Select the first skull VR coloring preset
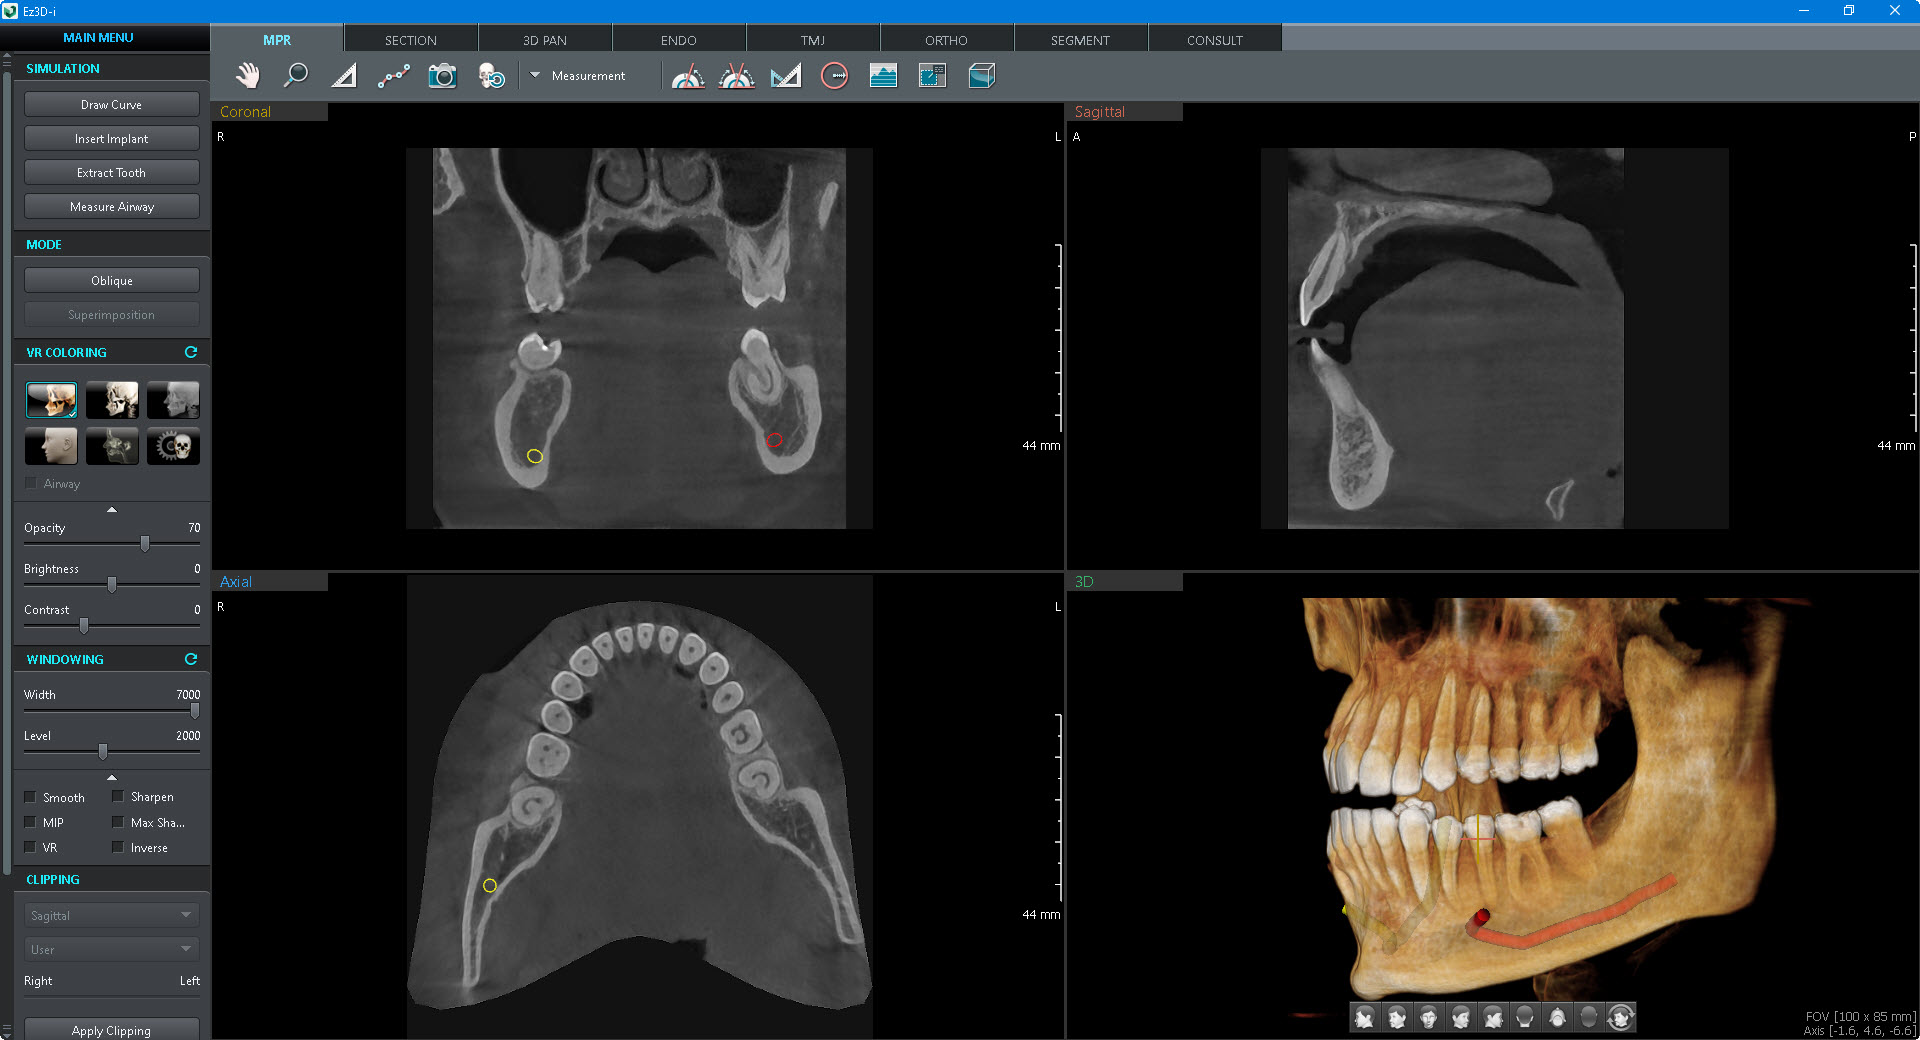1920x1040 pixels. tap(51, 400)
